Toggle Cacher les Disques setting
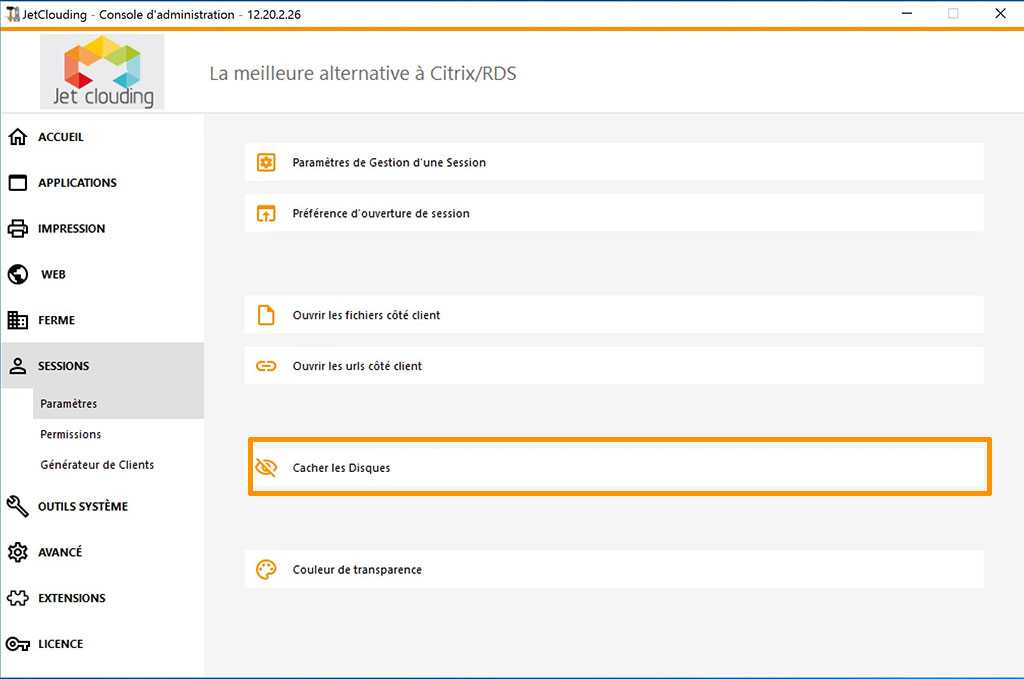1024x679 pixels. pyautogui.click(x=618, y=466)
